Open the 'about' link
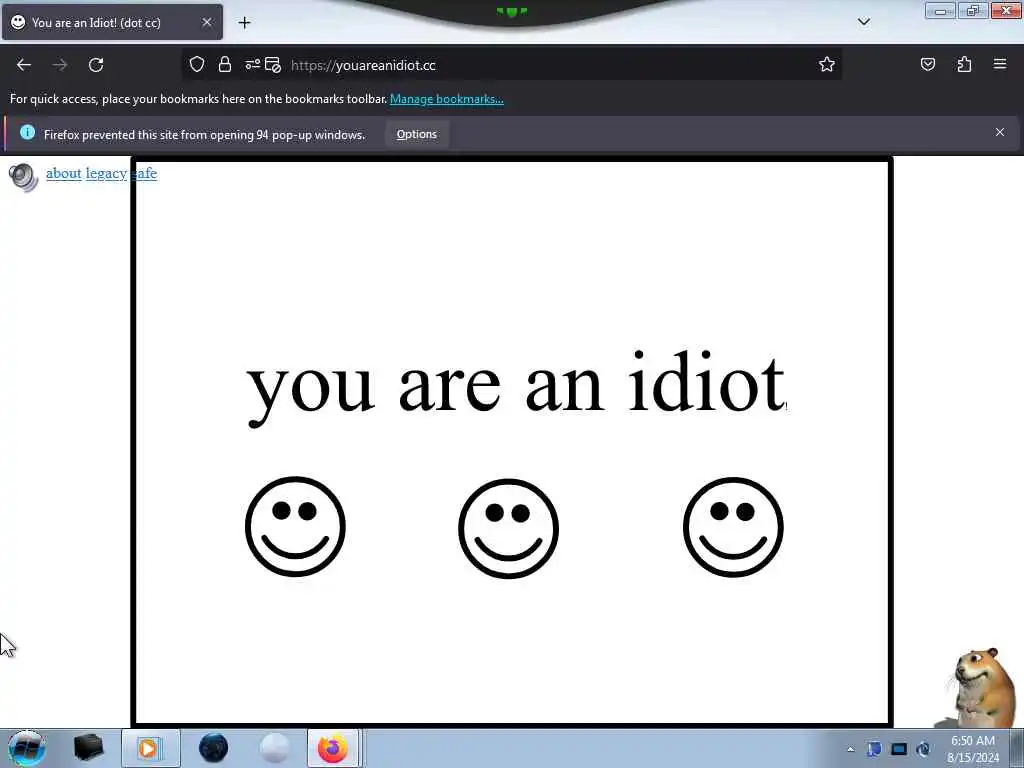The width and height of the screenshot is (1024, 768). tap(63, 173)
